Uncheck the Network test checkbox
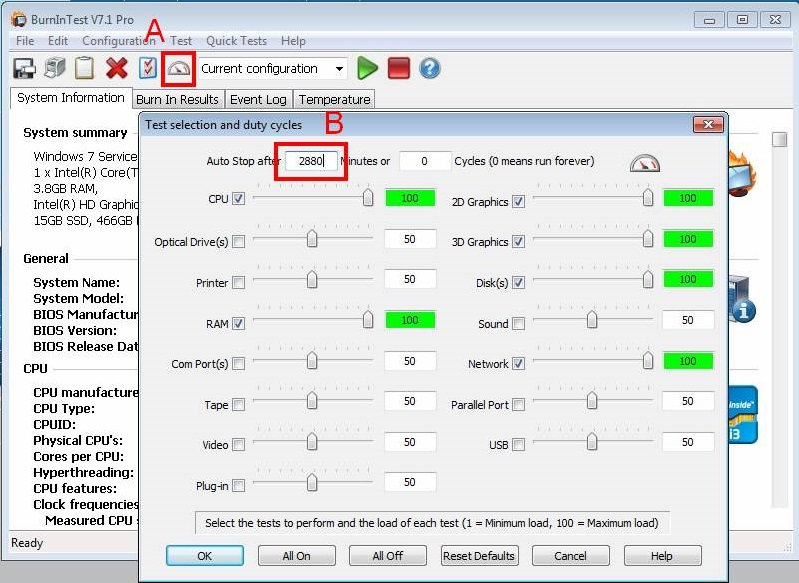This screenshot has height=583, width=799. (518, 363)
